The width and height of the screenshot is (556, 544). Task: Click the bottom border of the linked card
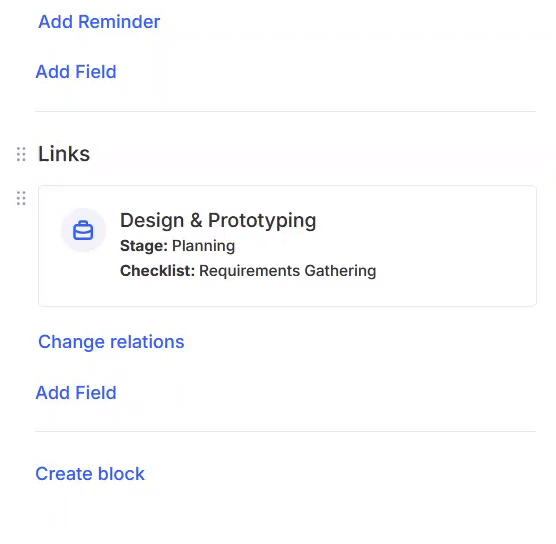pyautogui.click(x=288, y=306)
